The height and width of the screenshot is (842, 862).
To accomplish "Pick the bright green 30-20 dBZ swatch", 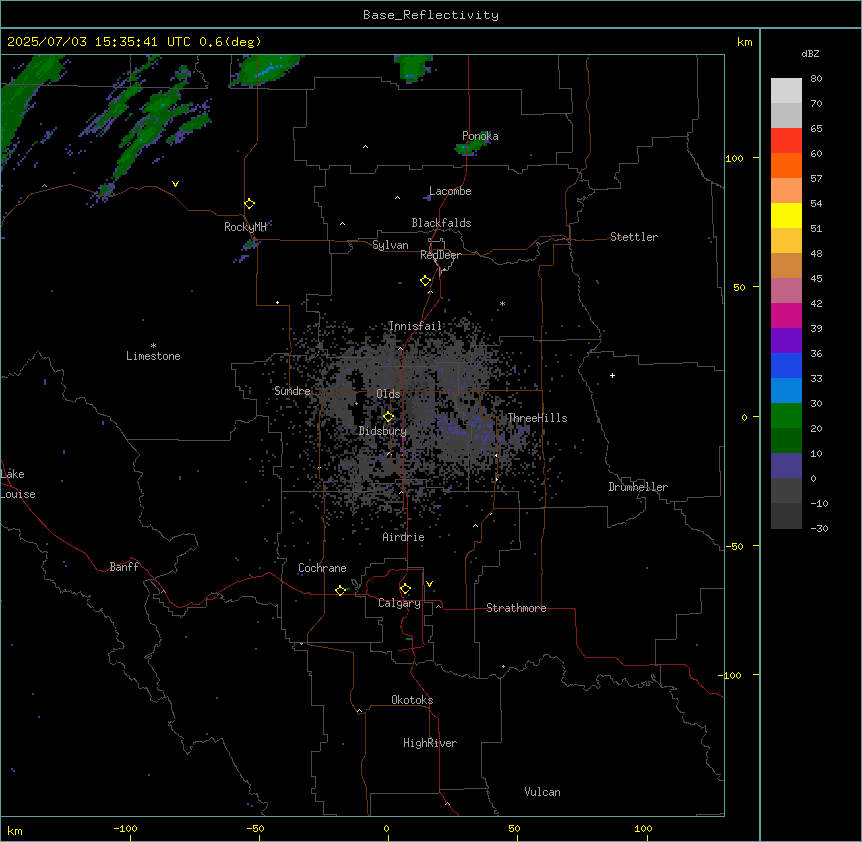I will tap(786, 416).
